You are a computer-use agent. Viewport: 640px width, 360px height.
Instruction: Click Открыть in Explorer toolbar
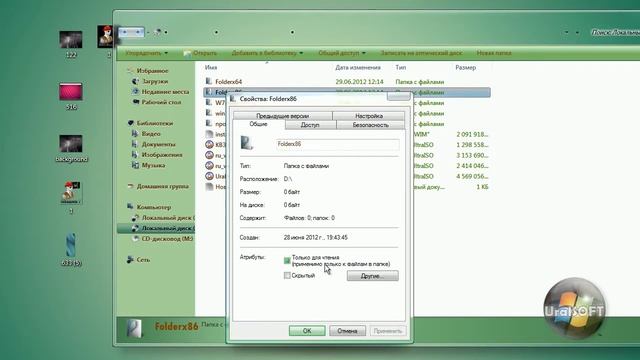click(x=200, y=53)
